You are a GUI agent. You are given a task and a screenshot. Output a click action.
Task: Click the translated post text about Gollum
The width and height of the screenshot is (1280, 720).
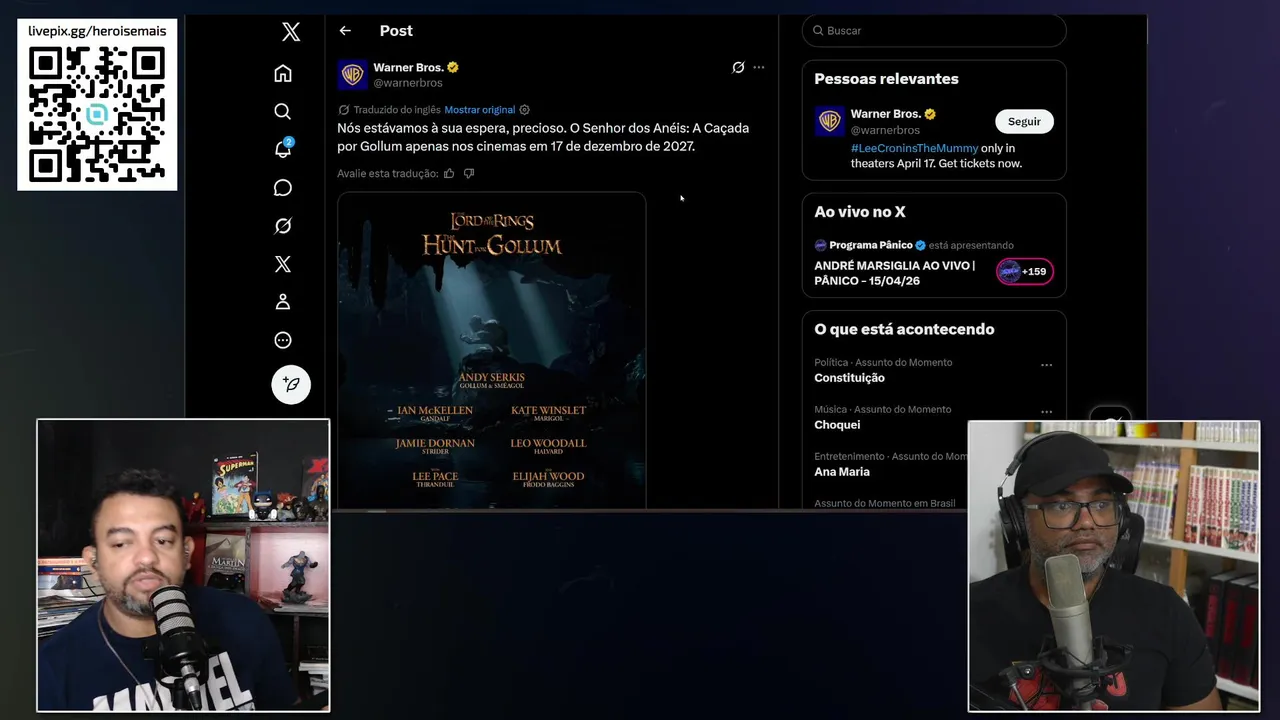tap(543, 137)
